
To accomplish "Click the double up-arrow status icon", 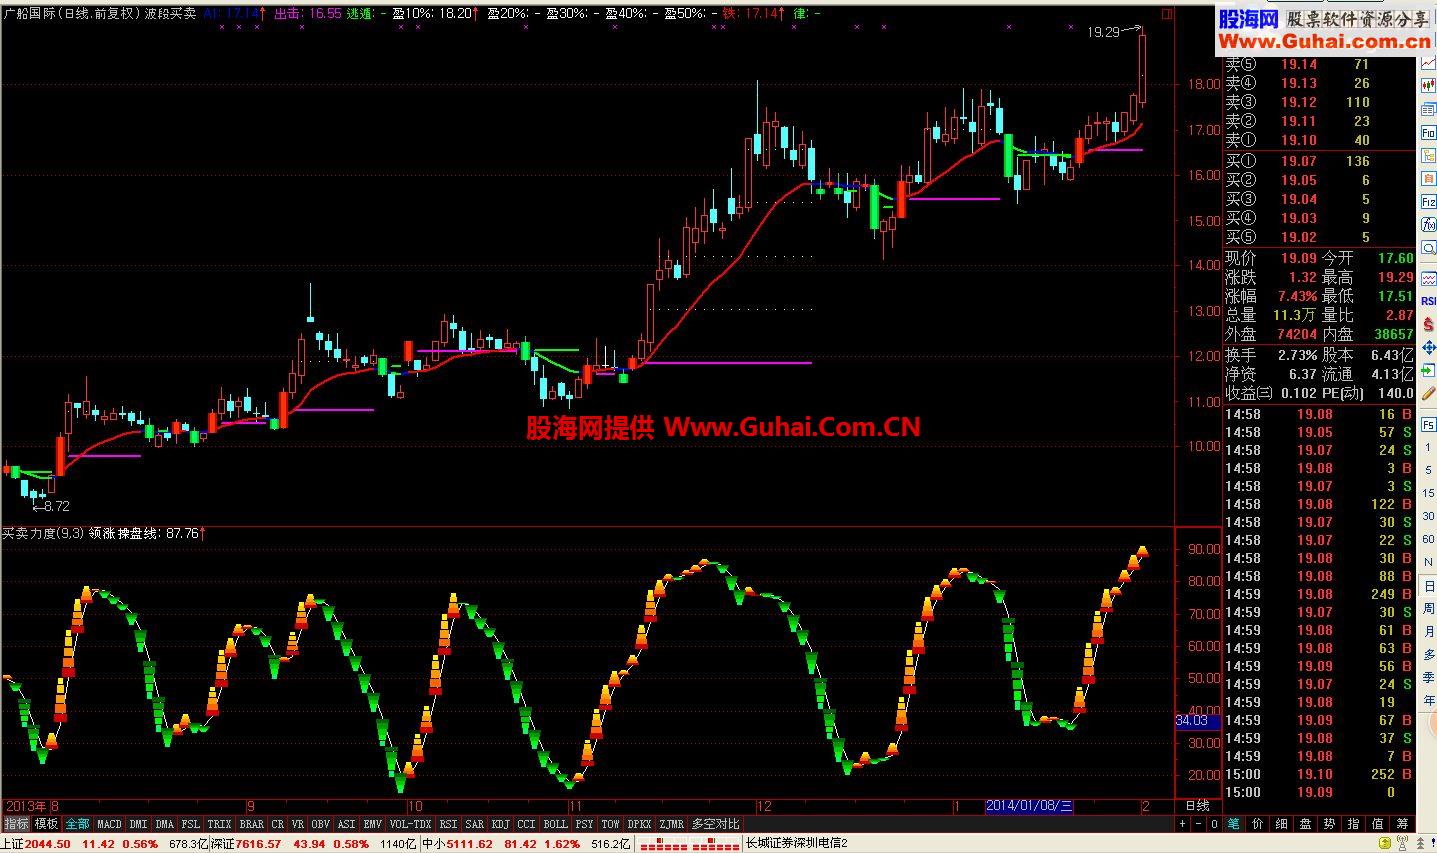I will point(1421,844).
